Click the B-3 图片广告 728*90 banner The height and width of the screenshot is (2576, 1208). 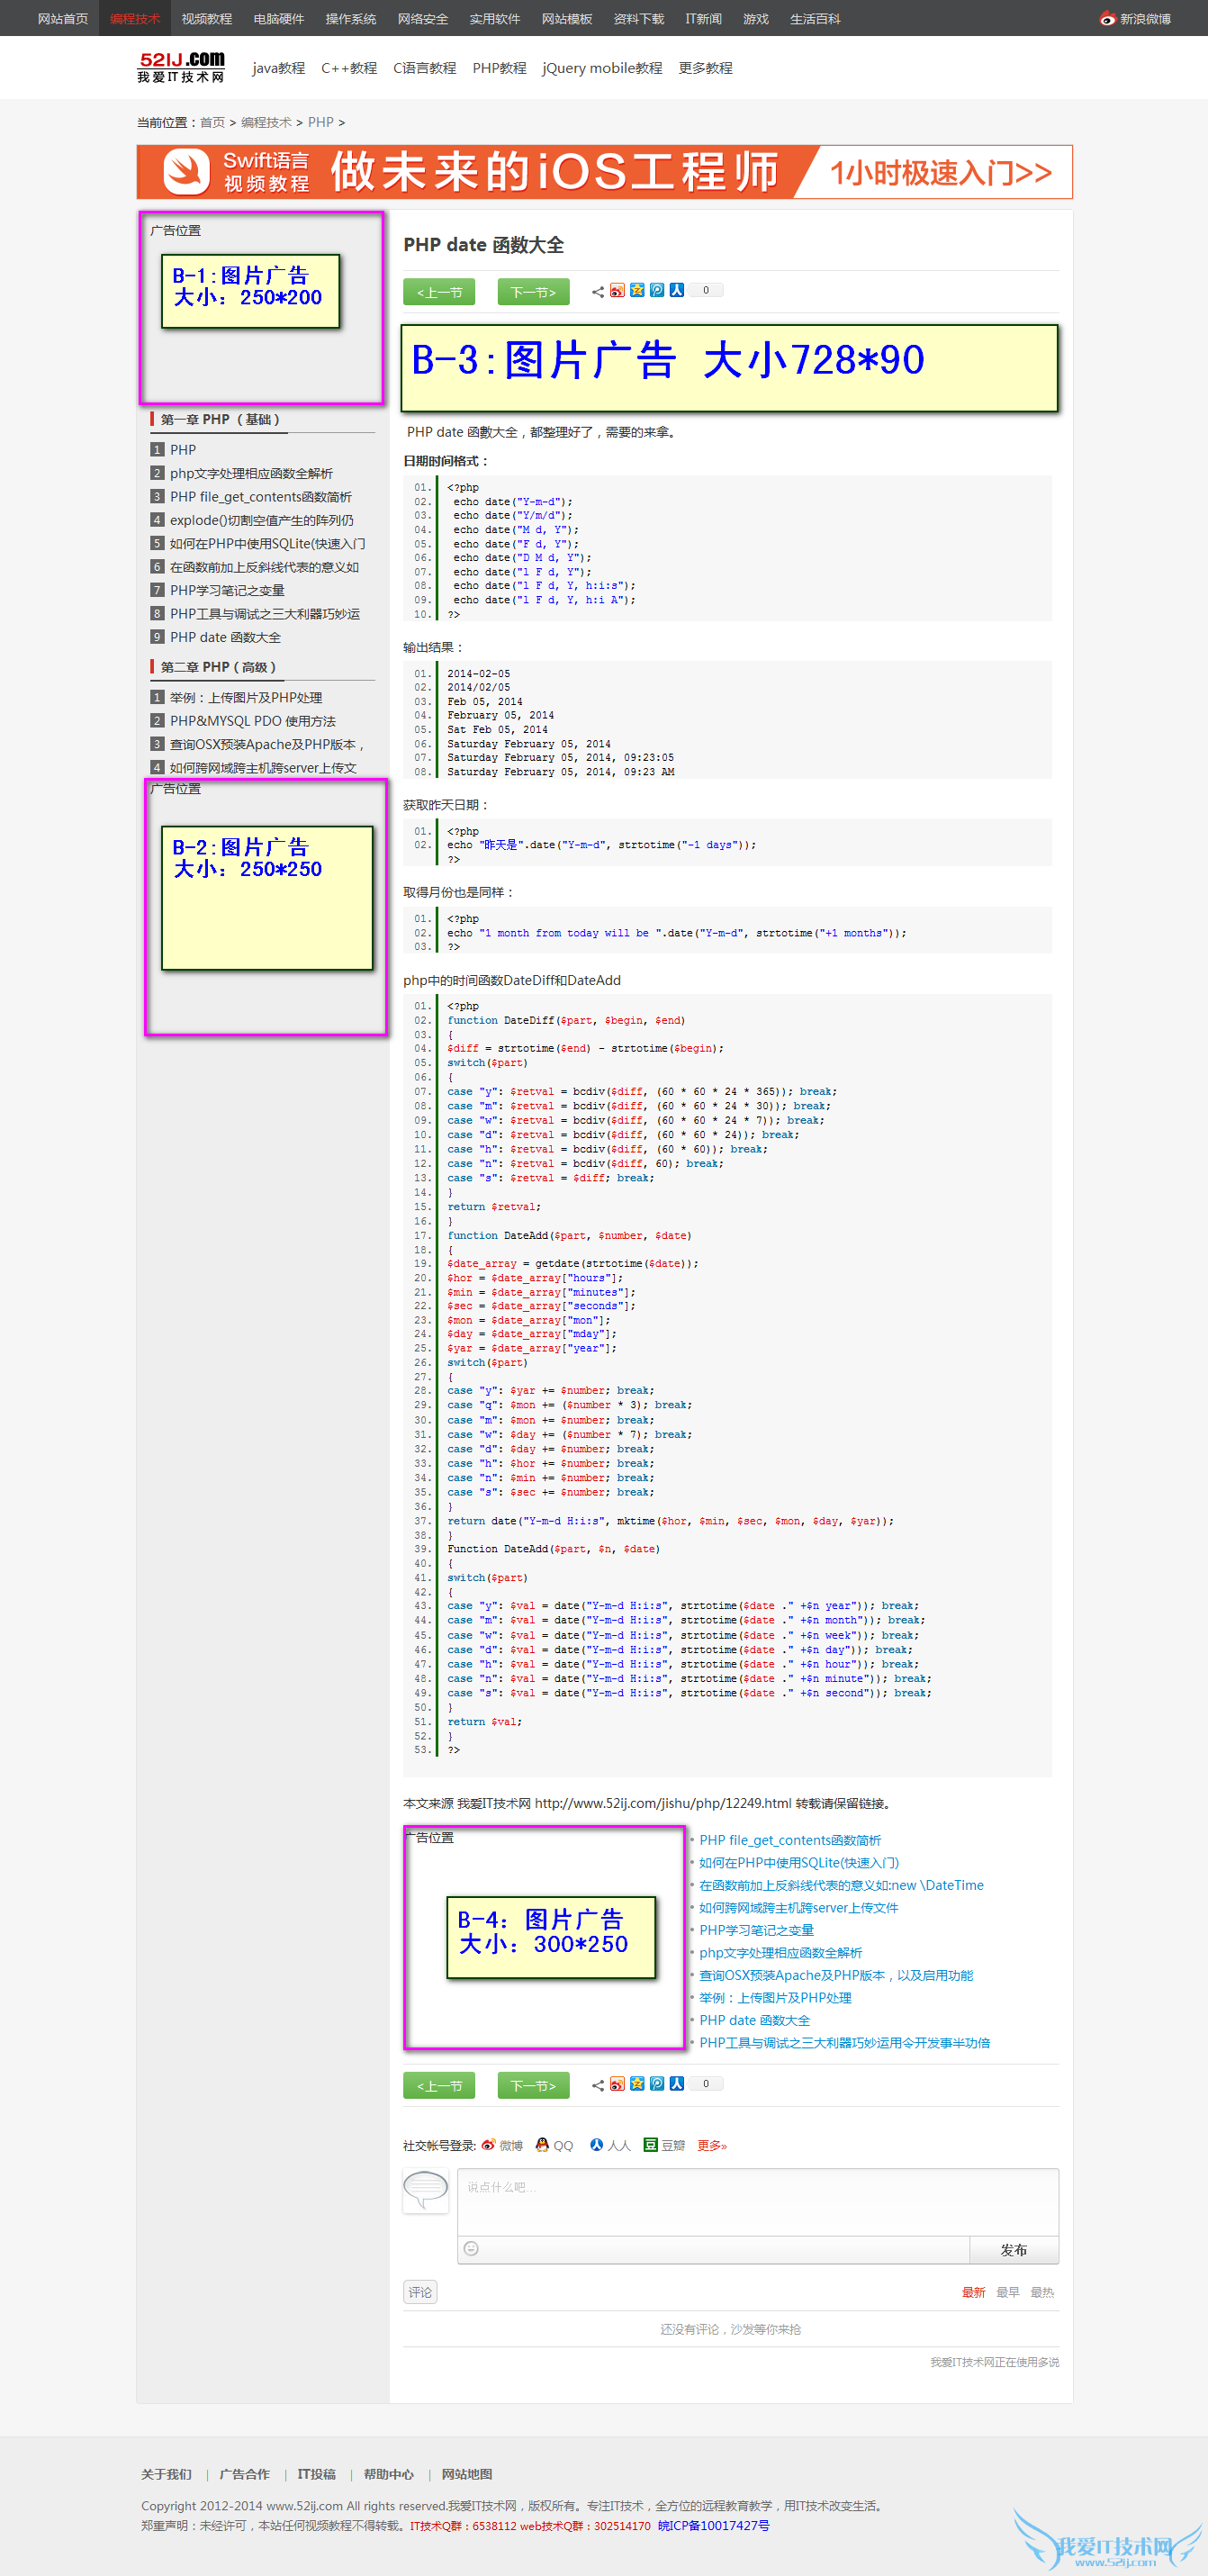tap(729, 368)
